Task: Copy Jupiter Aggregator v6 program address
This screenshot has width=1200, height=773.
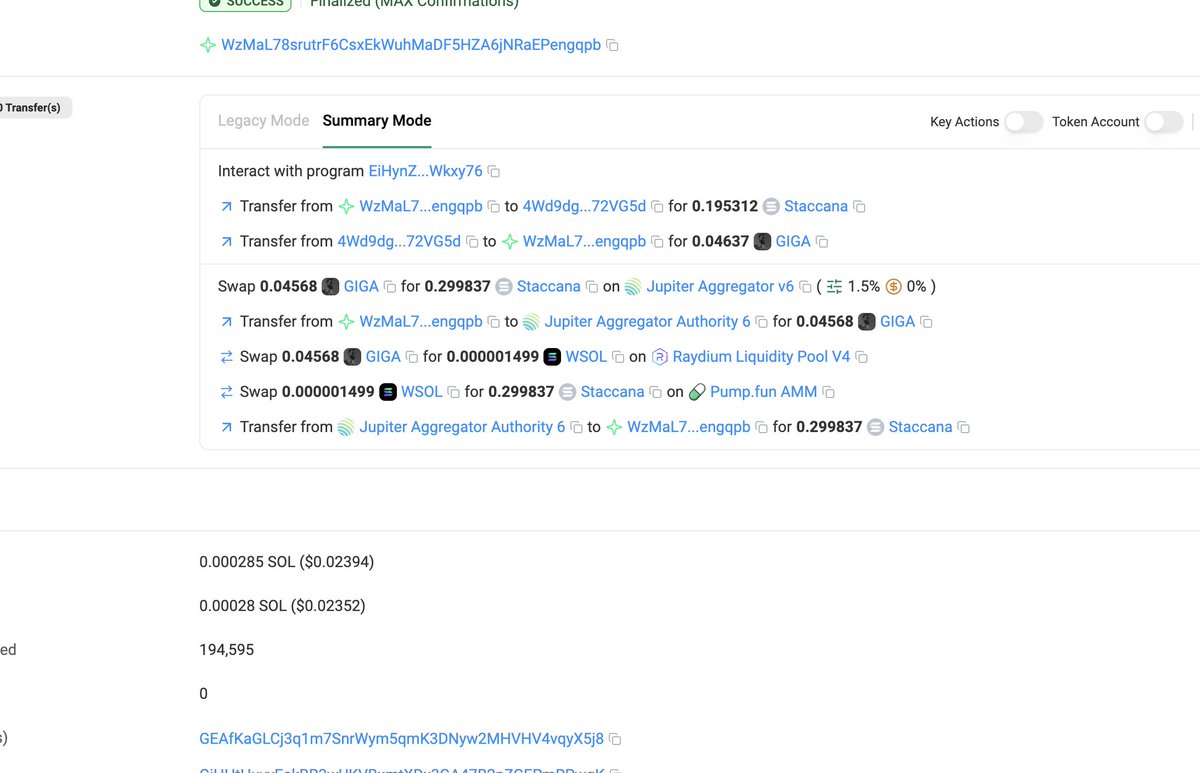Action: tap(805, 287)
